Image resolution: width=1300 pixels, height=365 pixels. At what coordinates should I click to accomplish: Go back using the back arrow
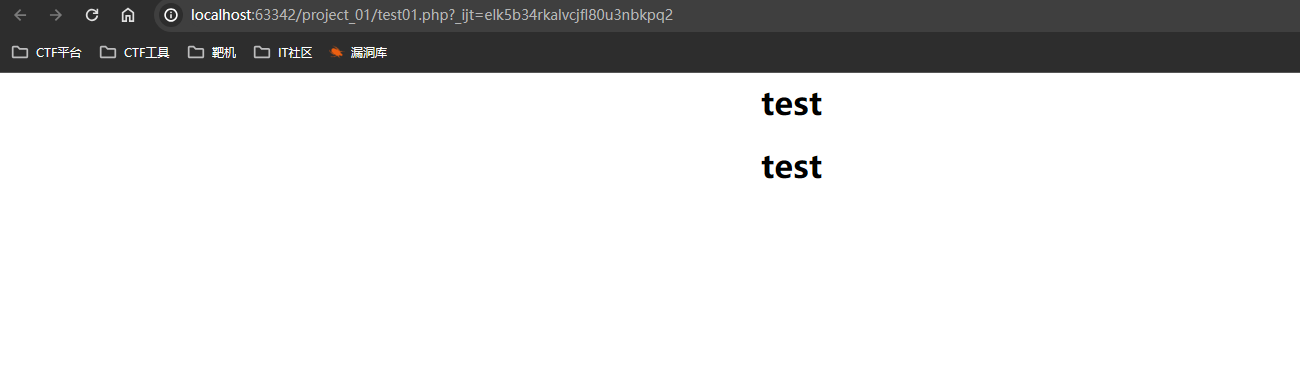[20, 15]
